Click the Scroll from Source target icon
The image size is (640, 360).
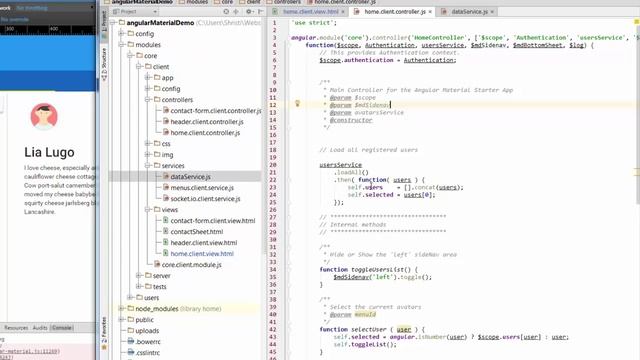click(x=226, y=12)
